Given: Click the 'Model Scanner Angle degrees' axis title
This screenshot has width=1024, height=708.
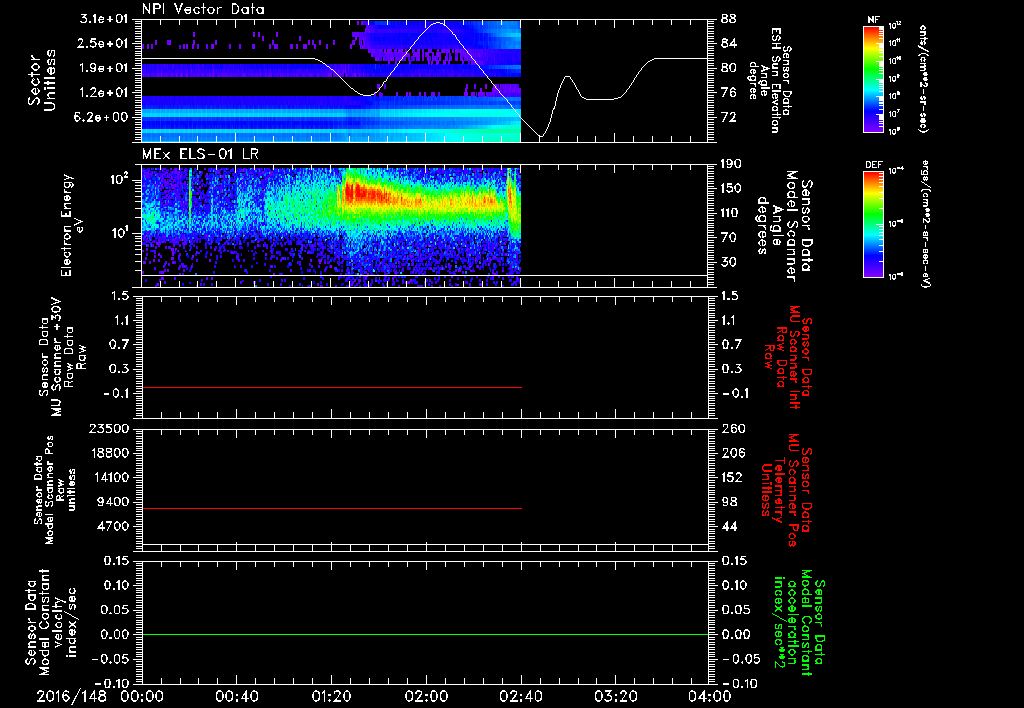Looking at the screenshot, I should click(785, 226).
